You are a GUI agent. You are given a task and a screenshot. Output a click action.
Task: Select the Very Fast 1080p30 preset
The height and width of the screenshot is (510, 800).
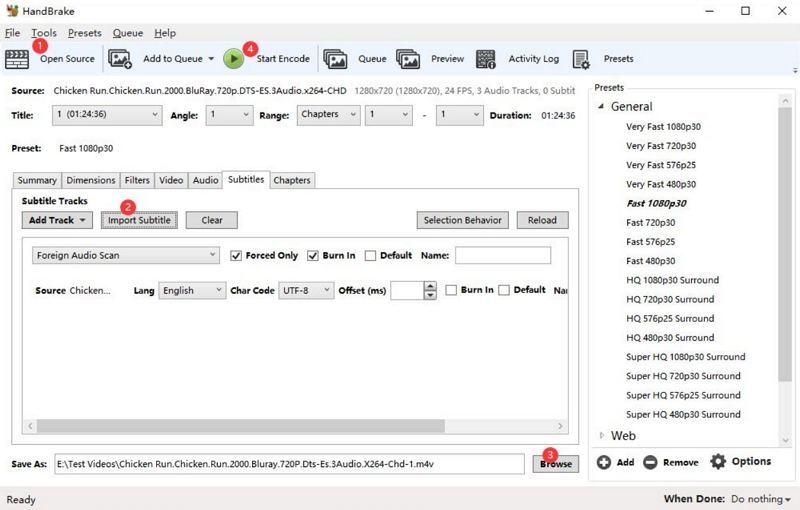(663, 126)
